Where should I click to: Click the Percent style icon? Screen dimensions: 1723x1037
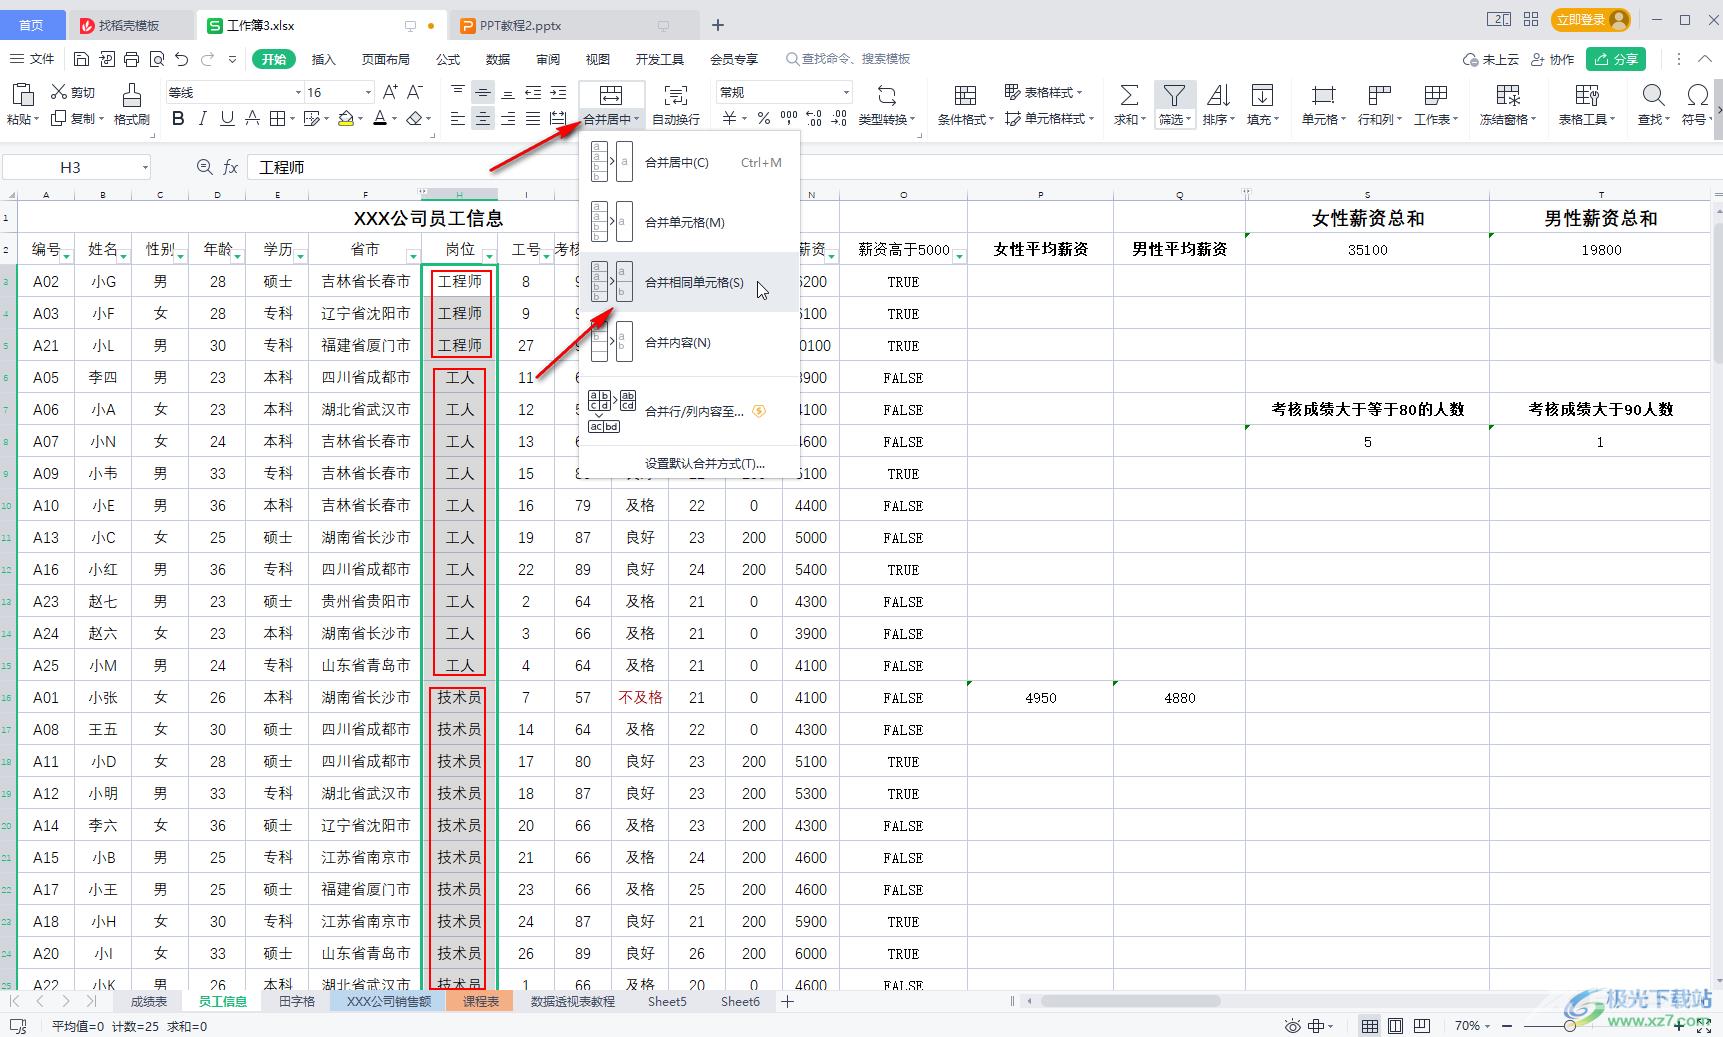(763, 119)
